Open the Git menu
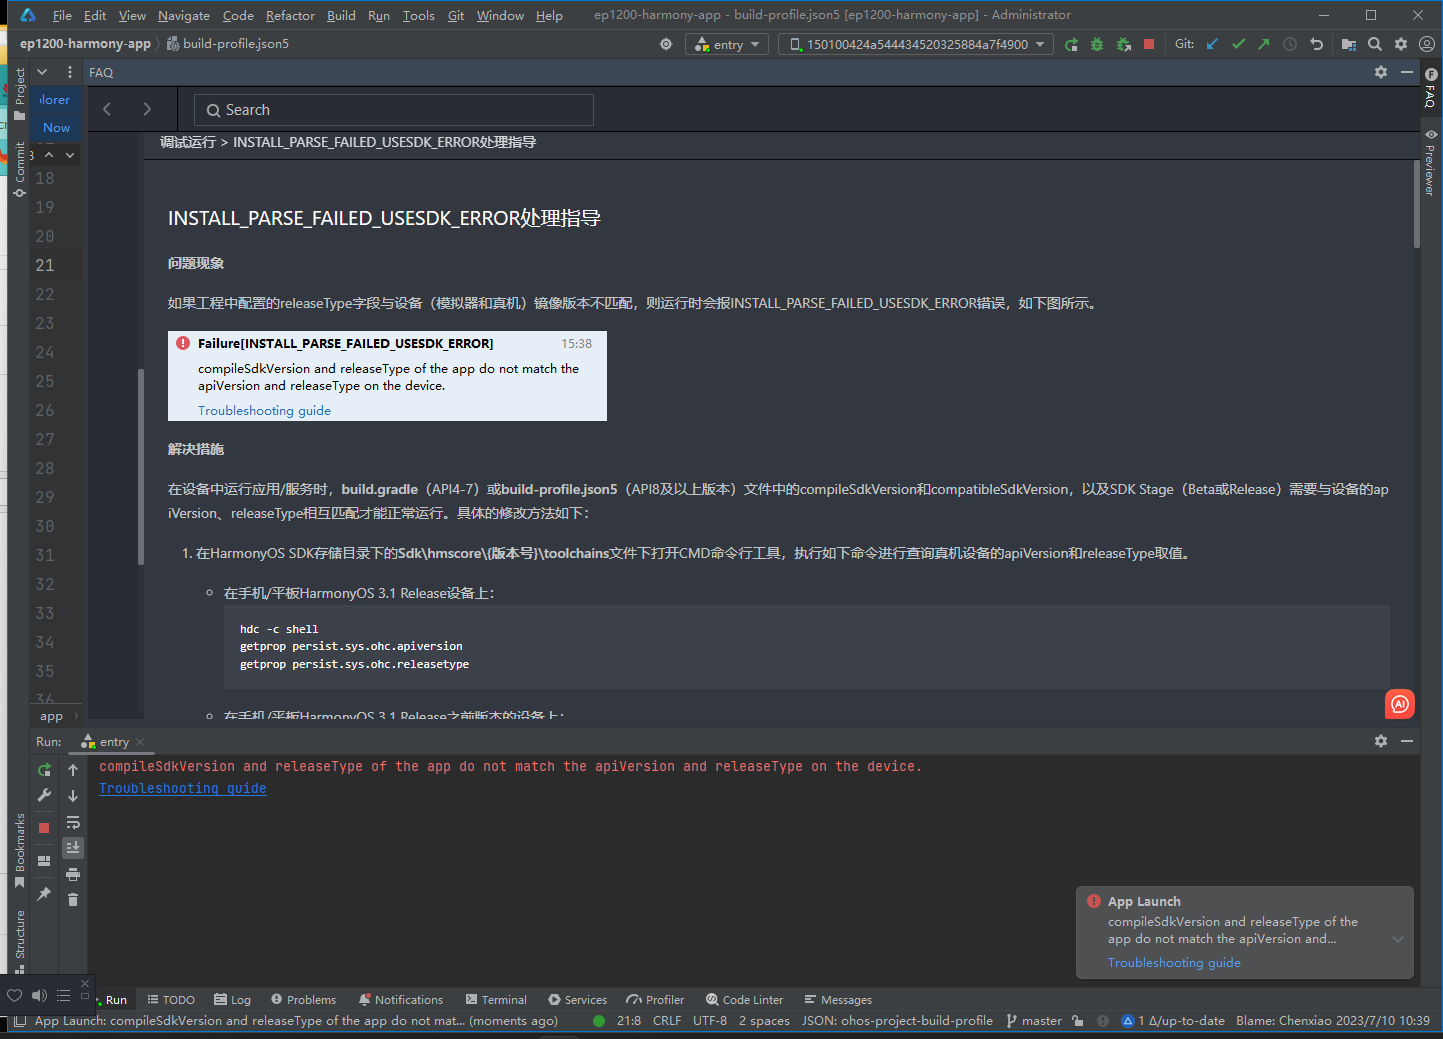This screenshot has height=1039, width=1443. 456,15
